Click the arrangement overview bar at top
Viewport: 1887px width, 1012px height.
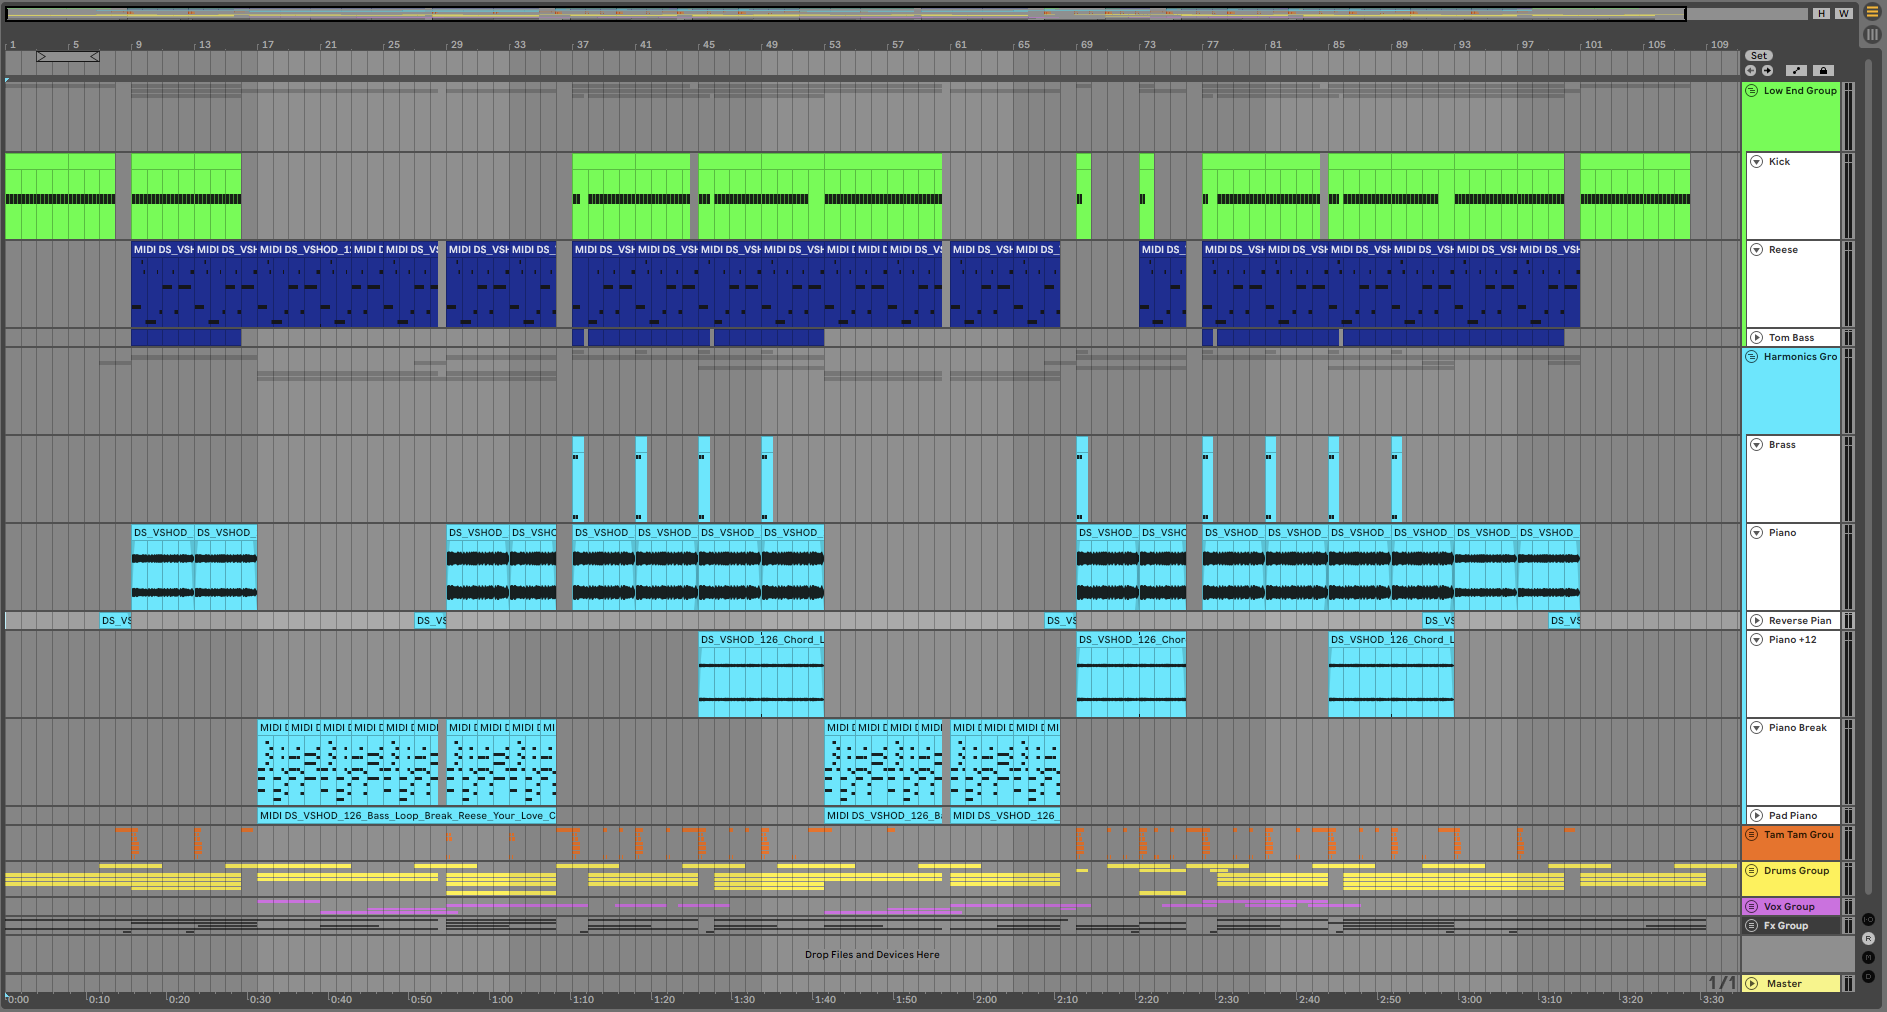coord(846,14)
